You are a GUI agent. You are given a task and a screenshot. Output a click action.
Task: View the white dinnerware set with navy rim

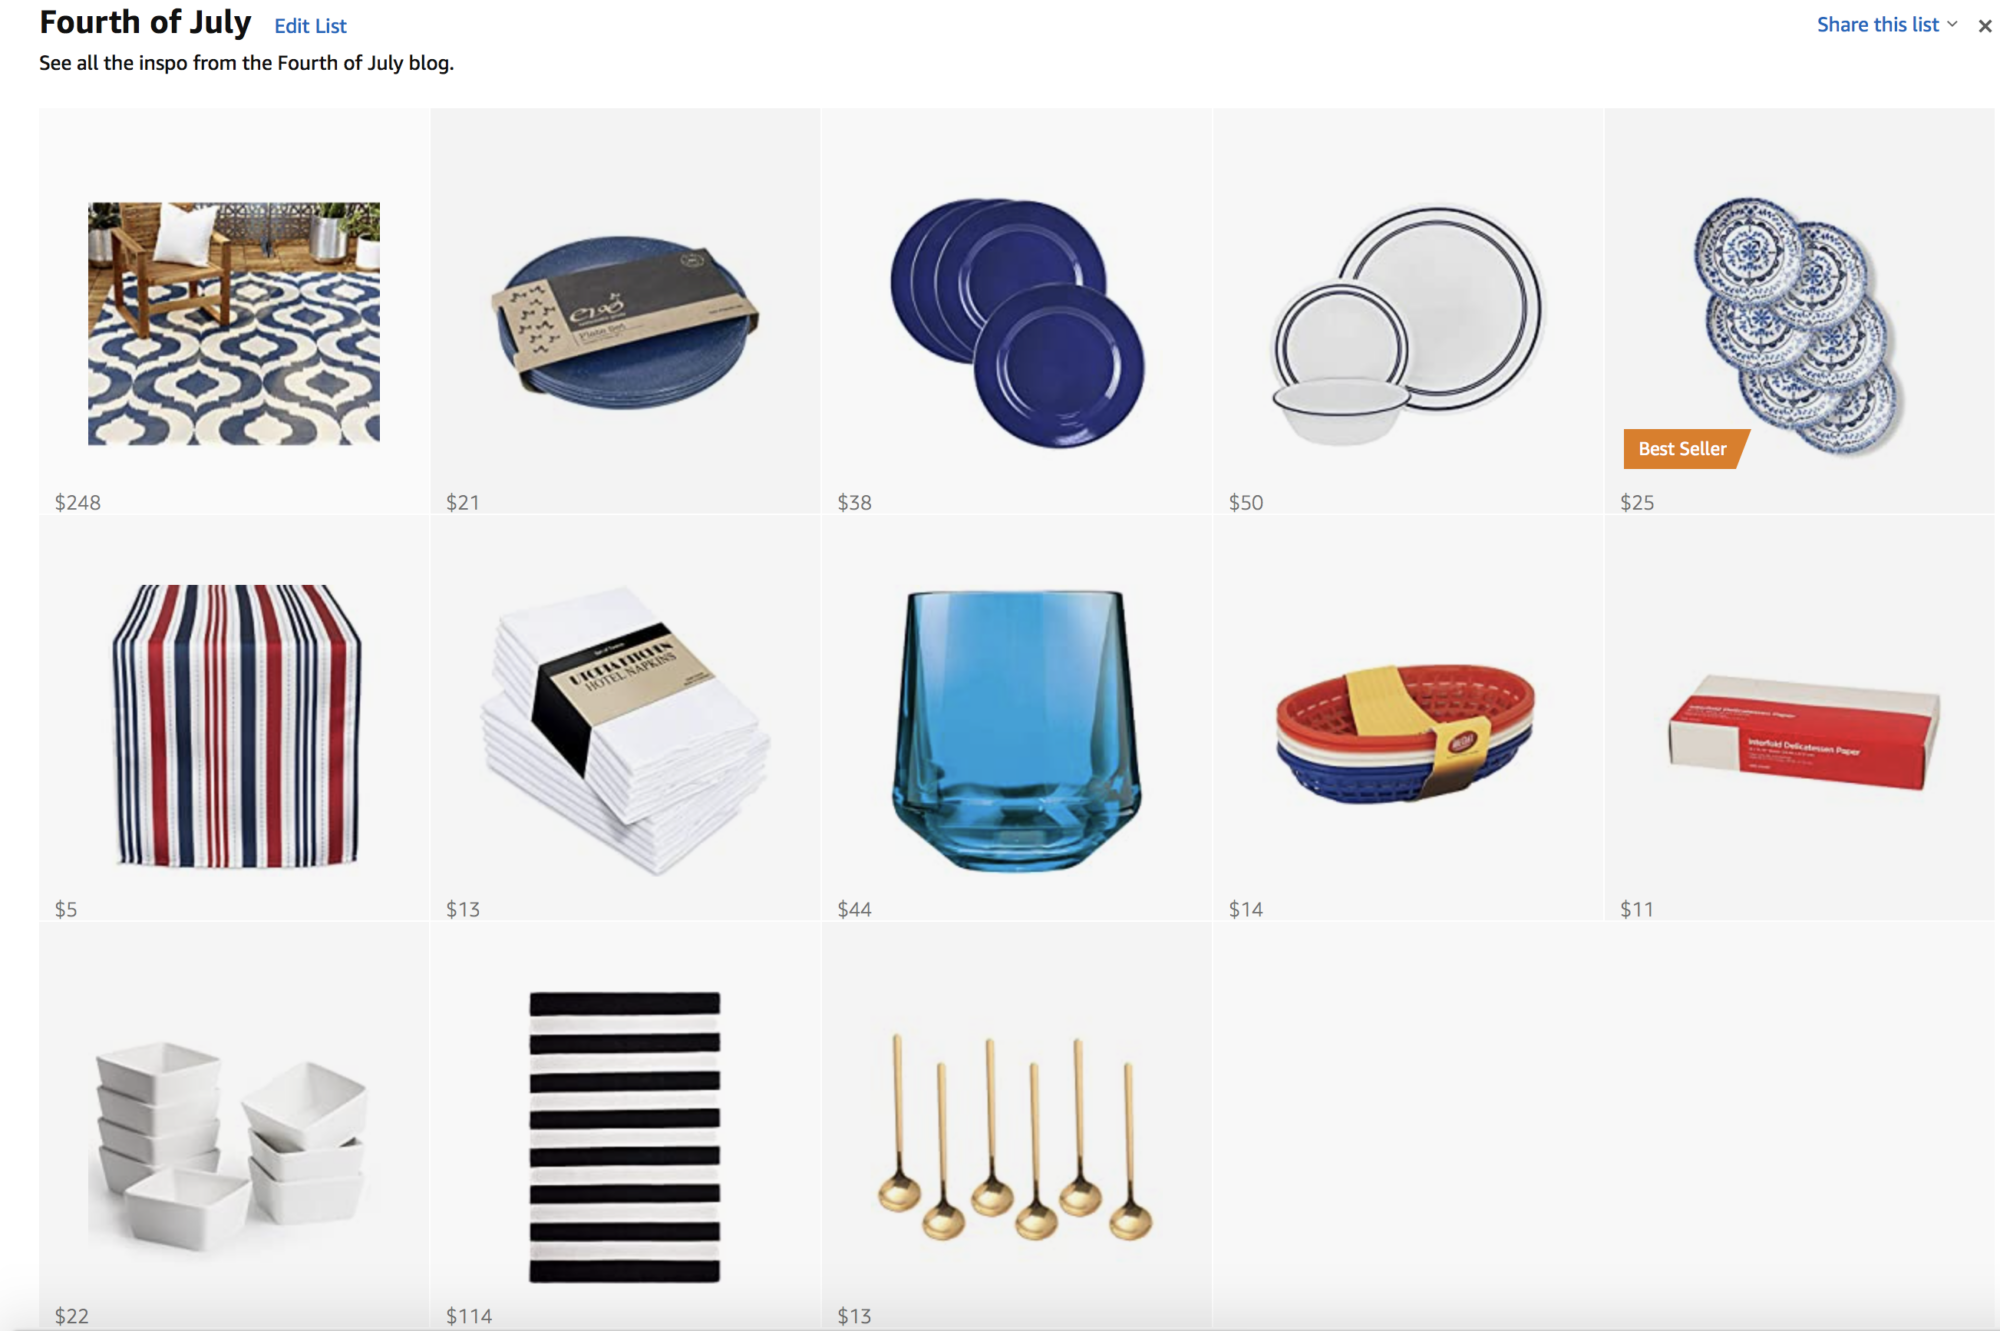pyautogui.click(x=1408, y=324)
